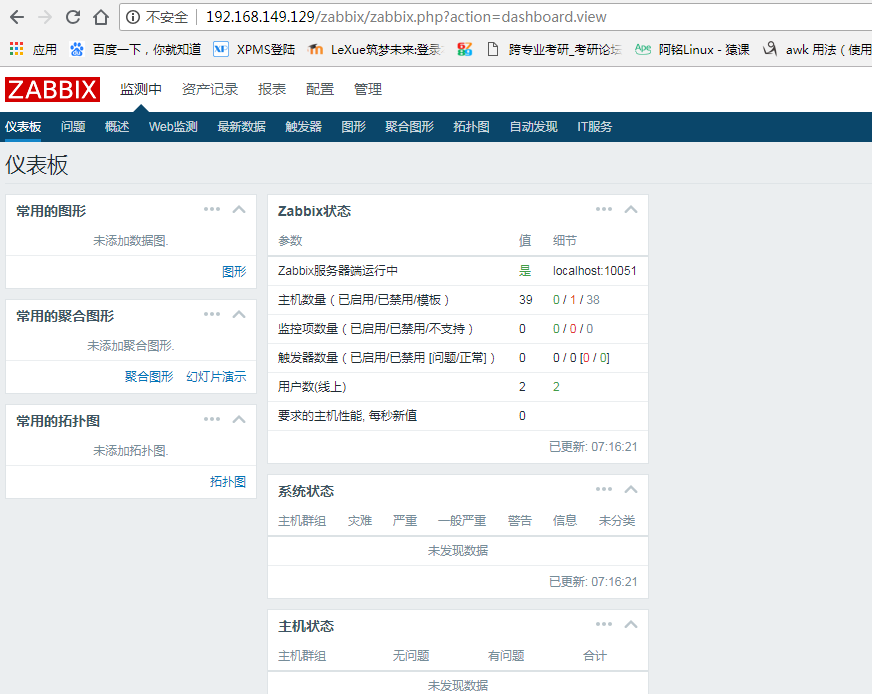
Task: Switch to the 最新数据 submenu tab
Action: pos(241,127)
